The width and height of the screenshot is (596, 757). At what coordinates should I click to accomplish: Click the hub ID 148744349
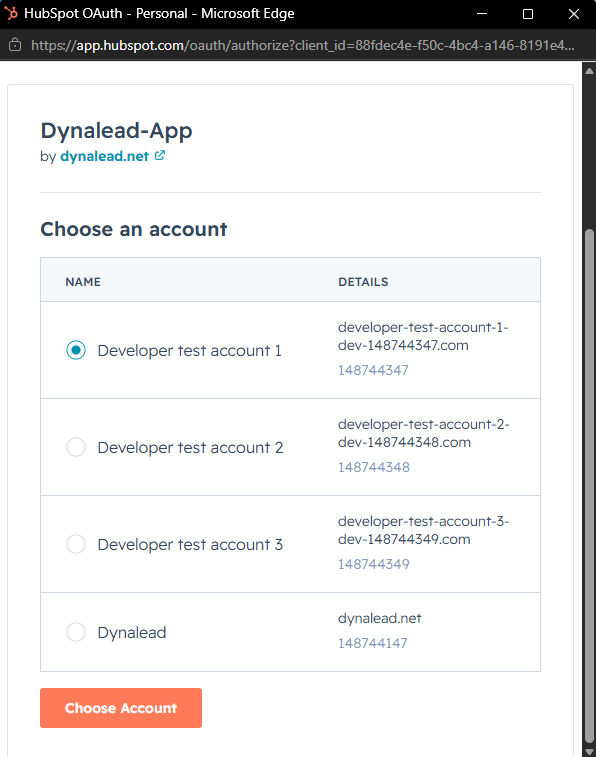[374, 564]
